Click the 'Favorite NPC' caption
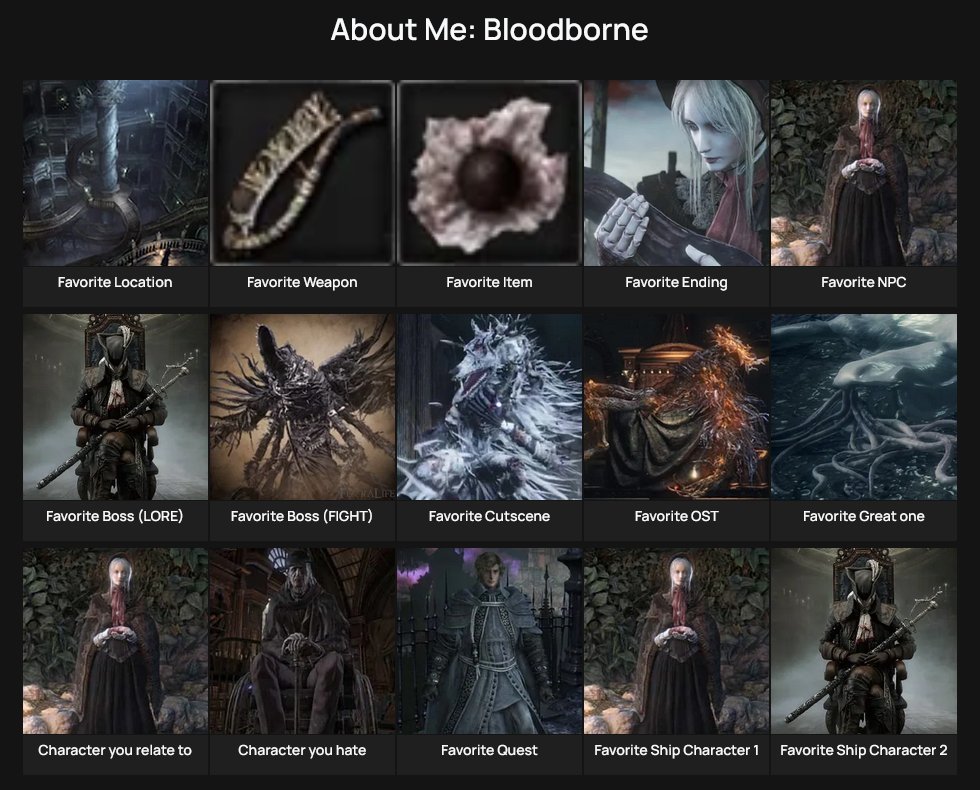The image size is (980, 790). click(x=864, y=282)
